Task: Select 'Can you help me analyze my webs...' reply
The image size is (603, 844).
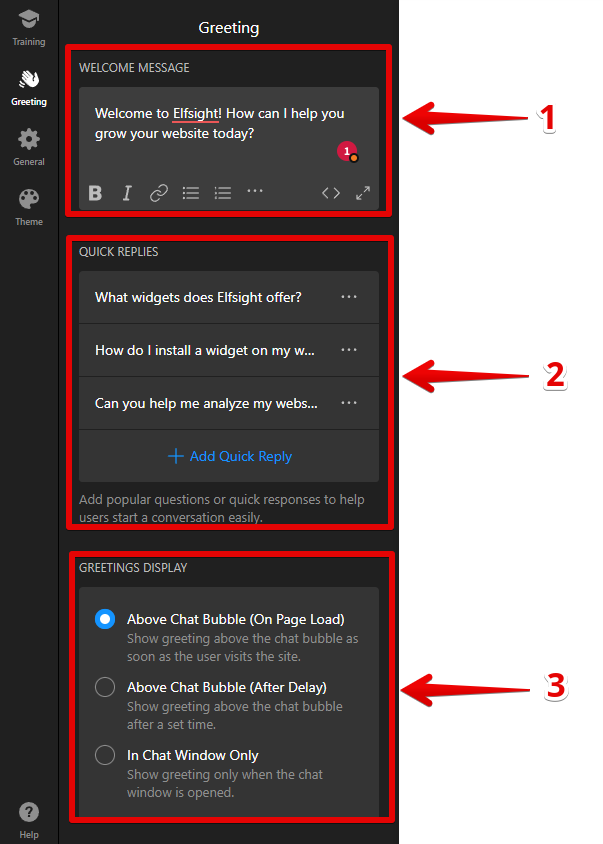Action: [x=229, y=403]
